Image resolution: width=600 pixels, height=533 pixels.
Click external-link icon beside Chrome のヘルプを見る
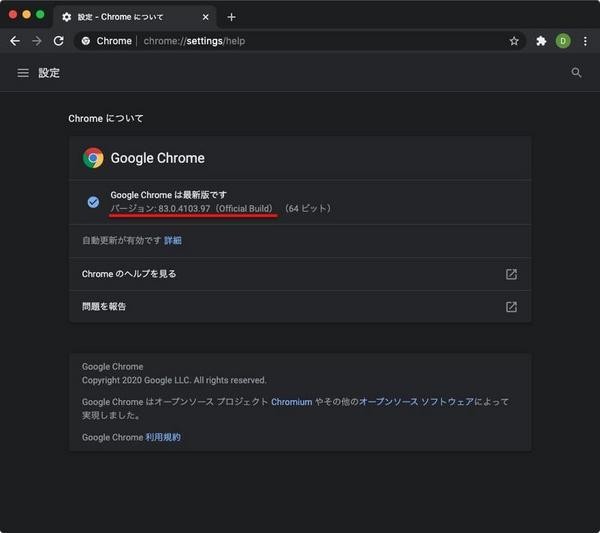coord(511,274)
